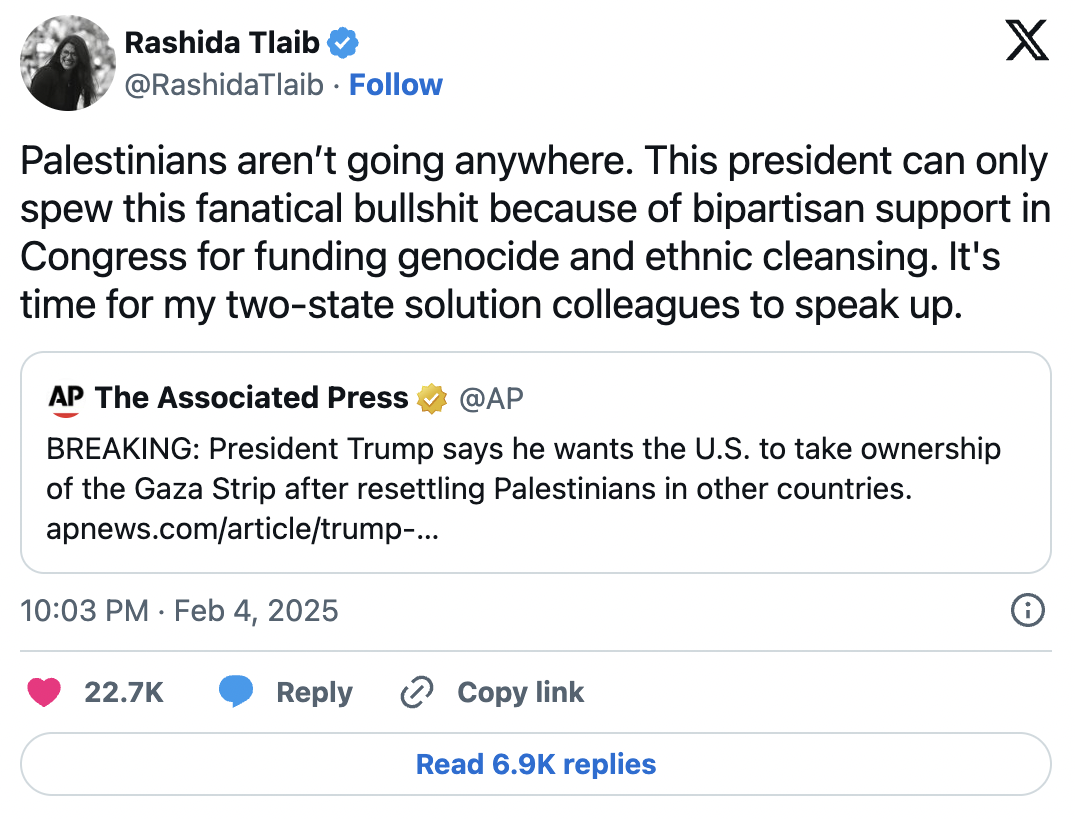This screenshot has width=1075, height=819.
Task: Click the gold verified badge next to AP
Action: pos(432,399)
